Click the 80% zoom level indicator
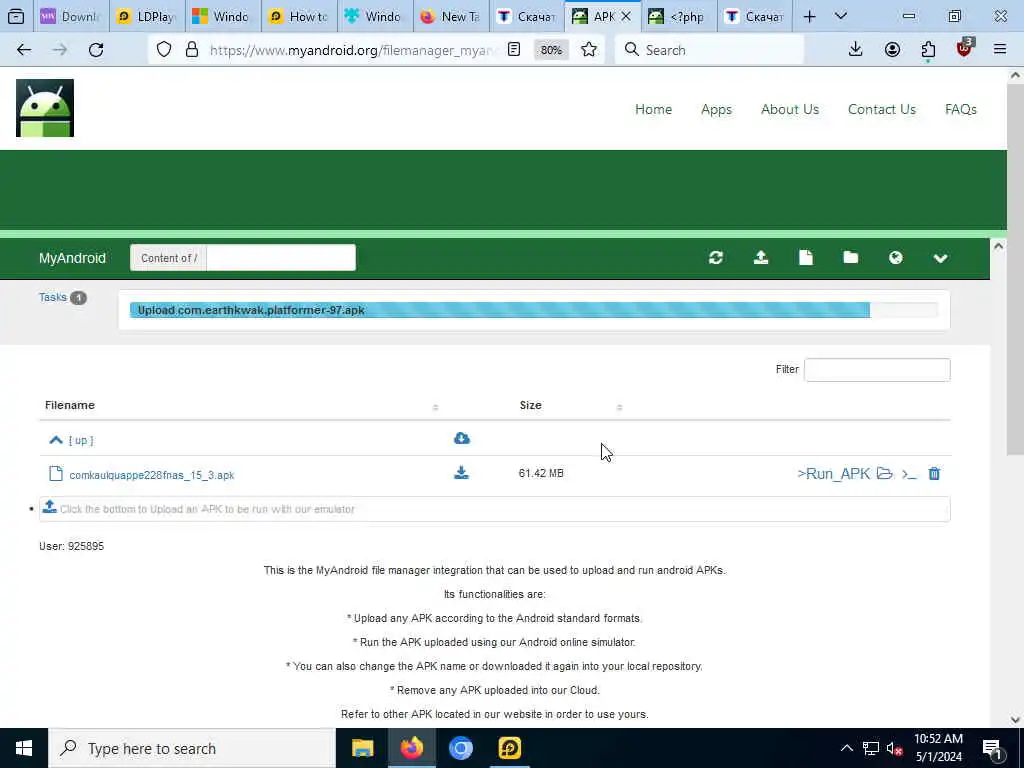This screenshot has width=1024, height=768. point(551,50)
